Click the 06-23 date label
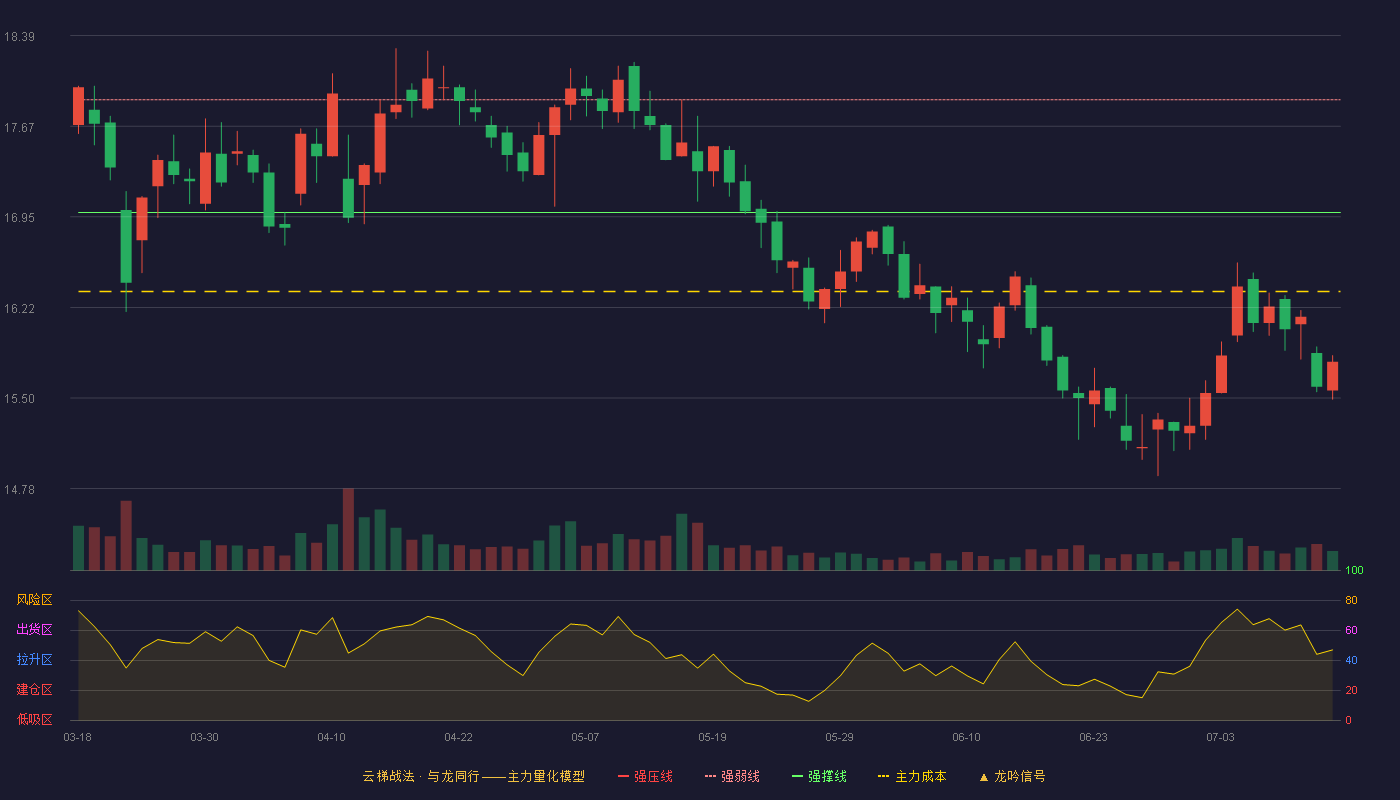The width and height of the screenshot is (1400, 800). pyautogui.click(x=1093, y=737)
